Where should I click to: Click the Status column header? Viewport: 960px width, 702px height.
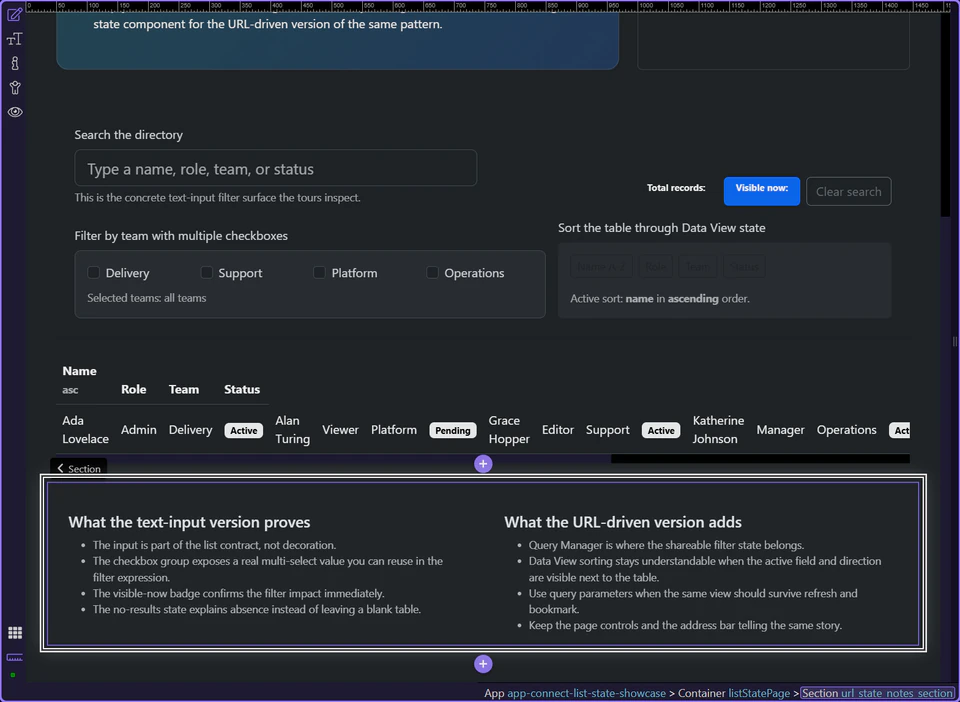tap(242, 389)
